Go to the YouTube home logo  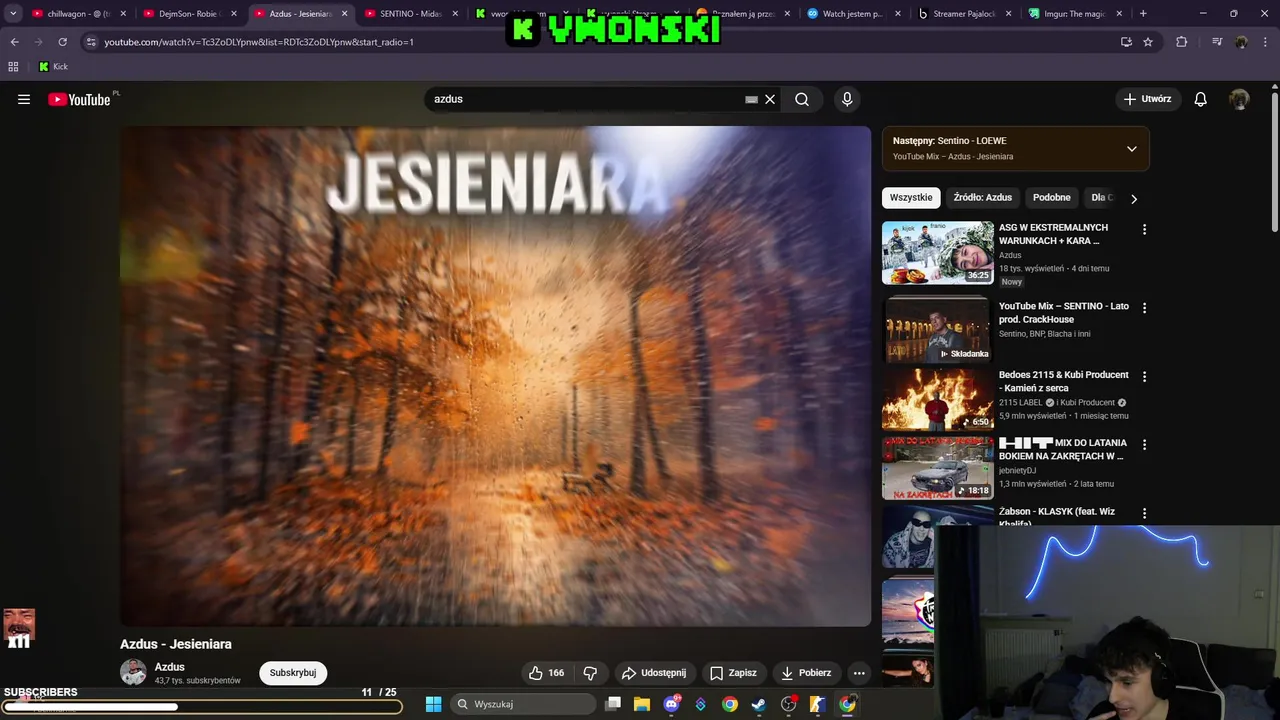tap(79, 99)
